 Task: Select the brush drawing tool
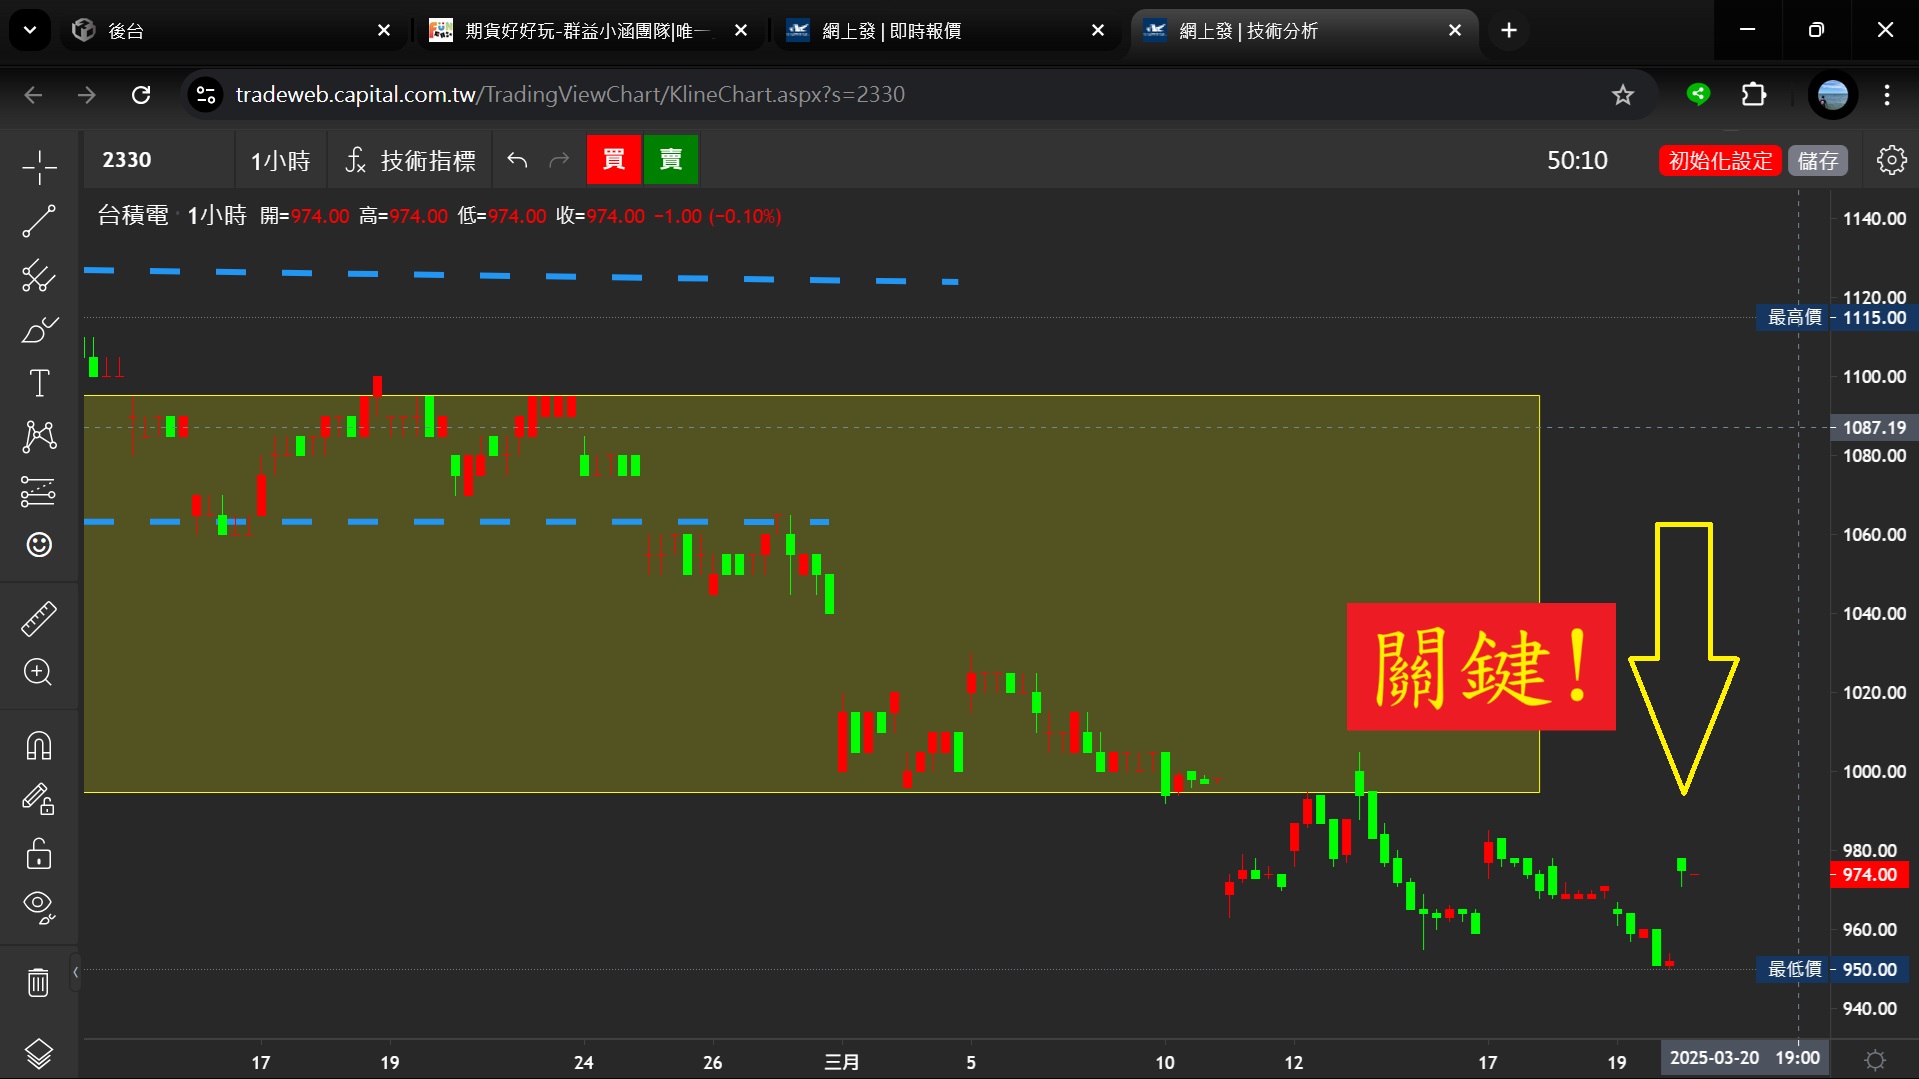39,330
